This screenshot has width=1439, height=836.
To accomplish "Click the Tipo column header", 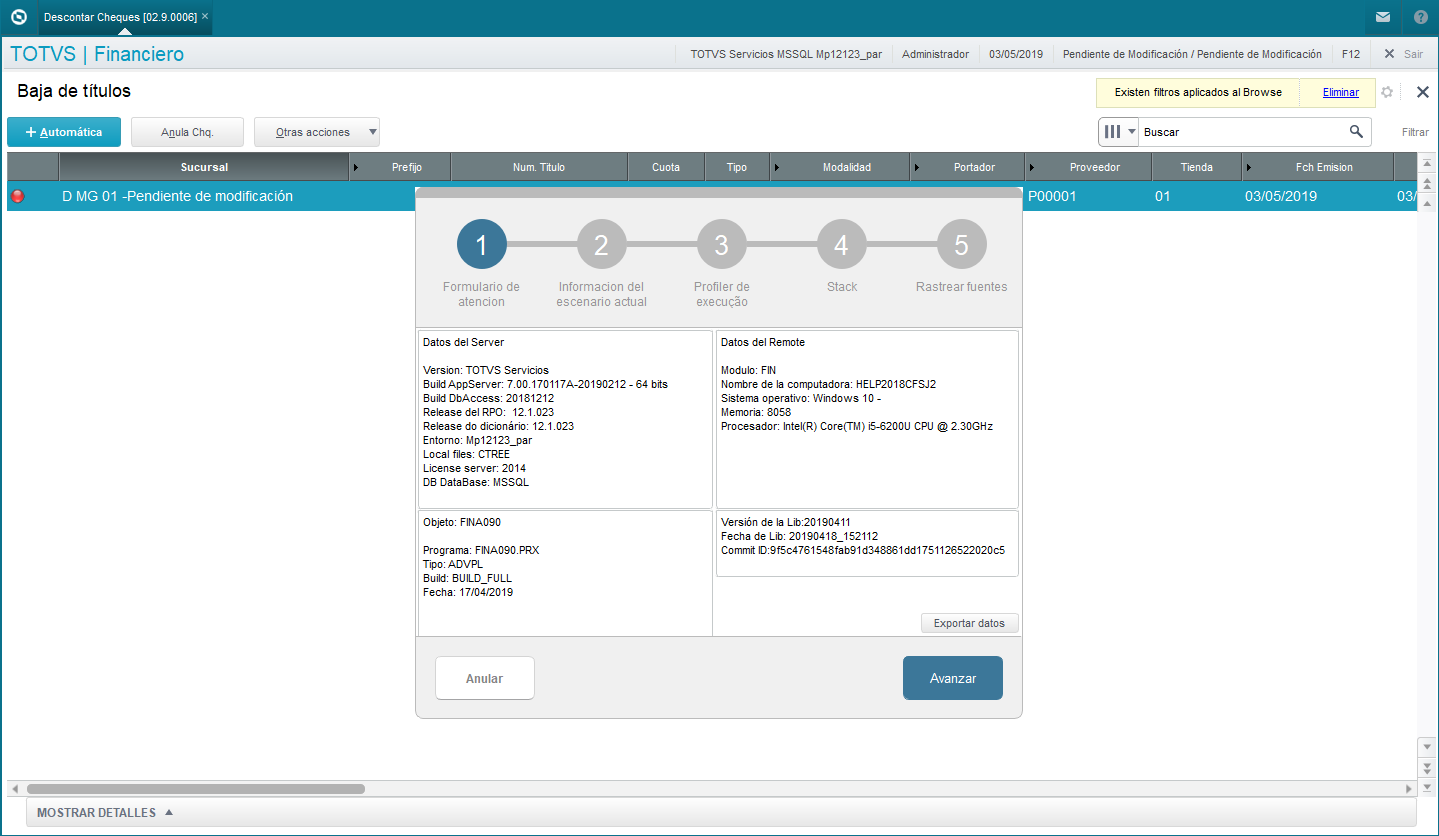I will pos(737,167).
